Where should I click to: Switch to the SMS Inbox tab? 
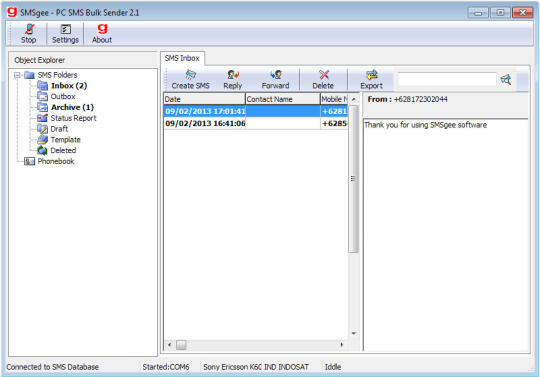(182, 58)
